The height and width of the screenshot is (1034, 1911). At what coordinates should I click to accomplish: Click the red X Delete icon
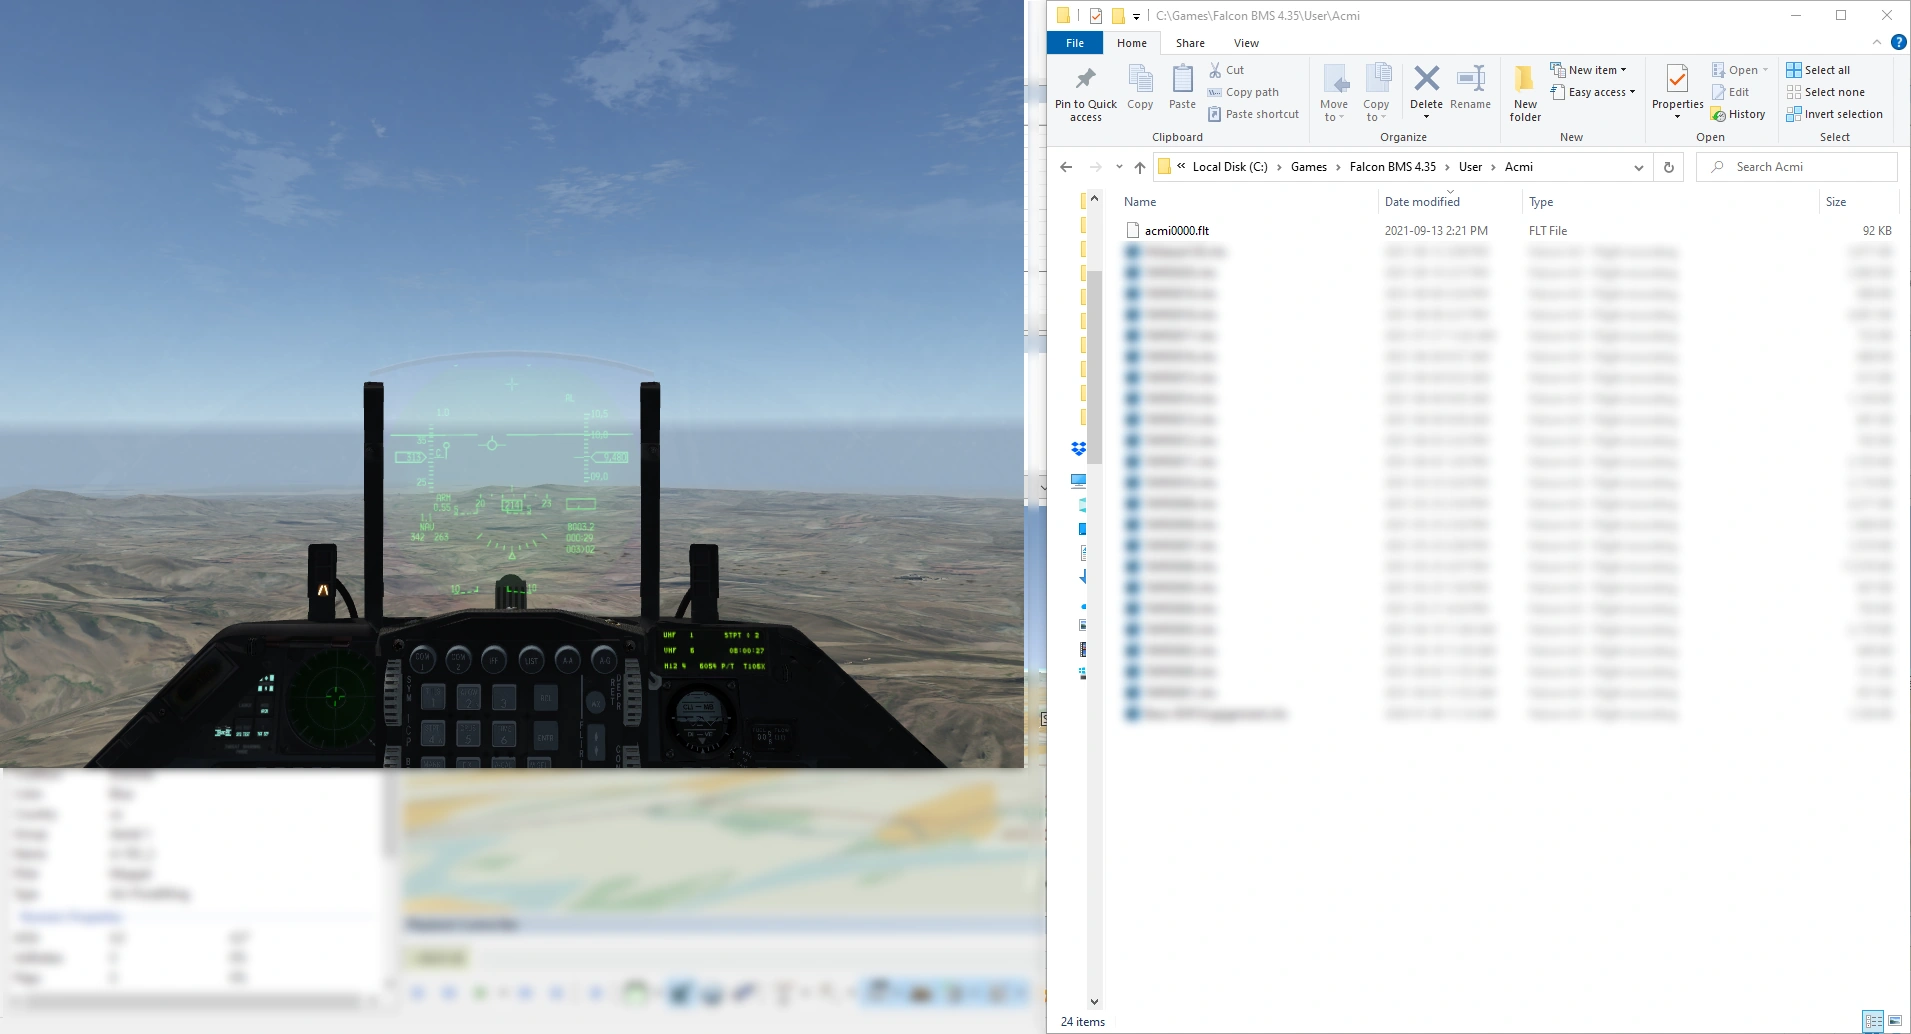click(1426, 79)
